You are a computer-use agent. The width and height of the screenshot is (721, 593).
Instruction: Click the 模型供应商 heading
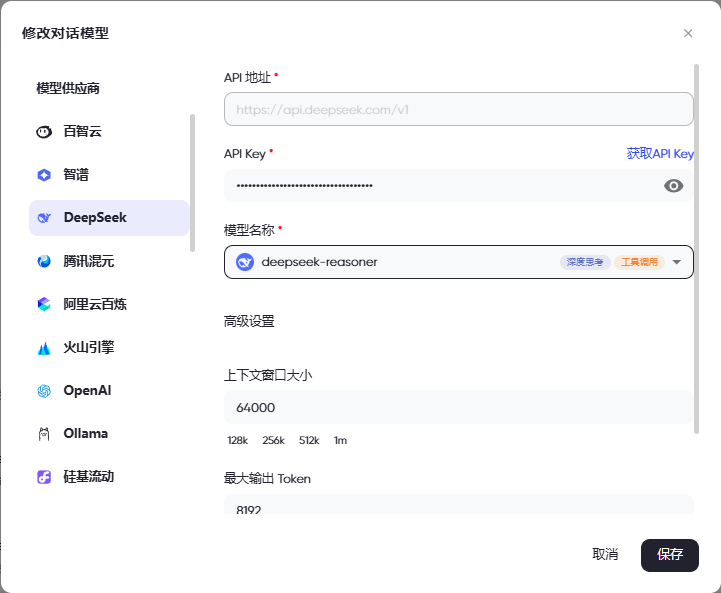(68, 88)
